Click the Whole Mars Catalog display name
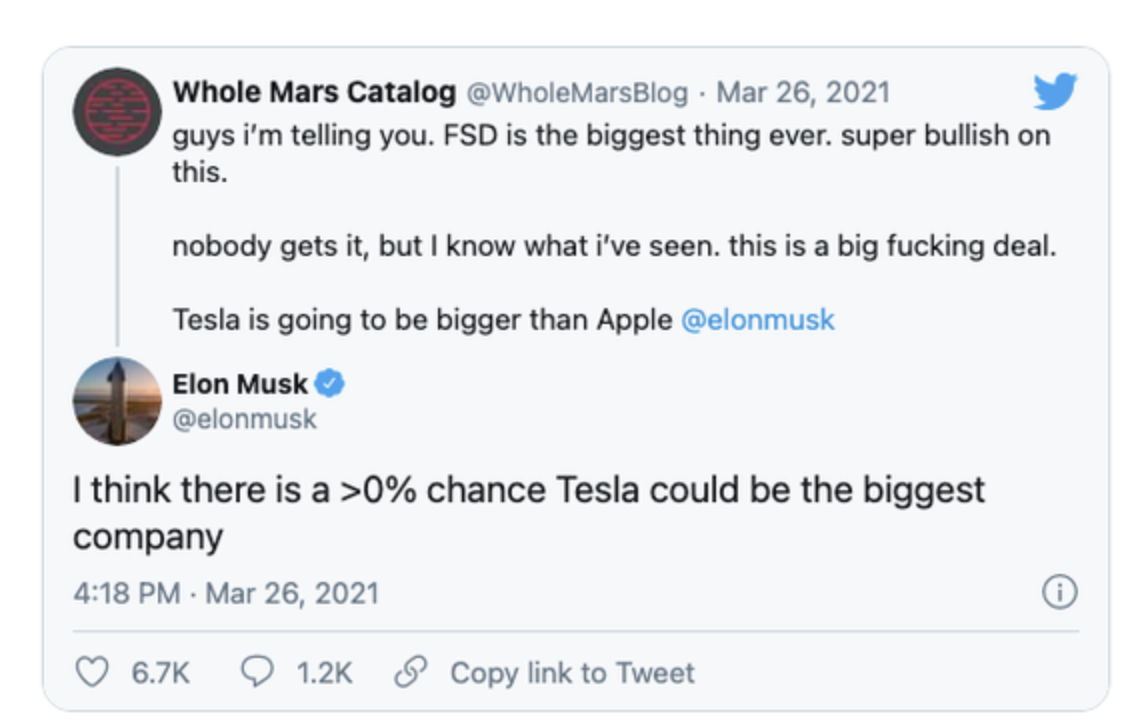1132x726 pixels. [x=314, y=93]
